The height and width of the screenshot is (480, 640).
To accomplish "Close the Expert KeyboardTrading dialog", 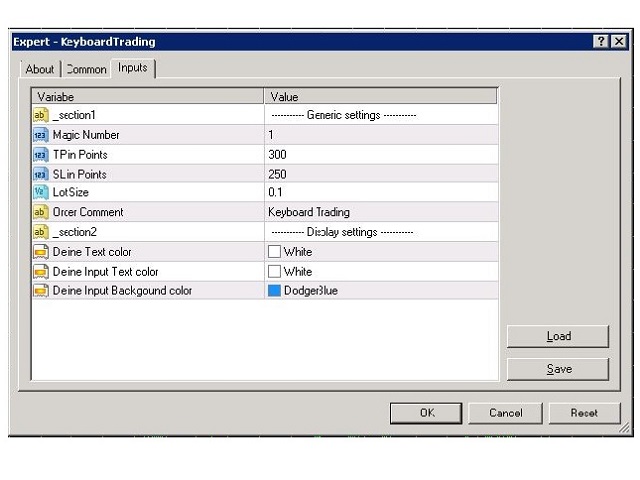I will (x=619, y=41).
